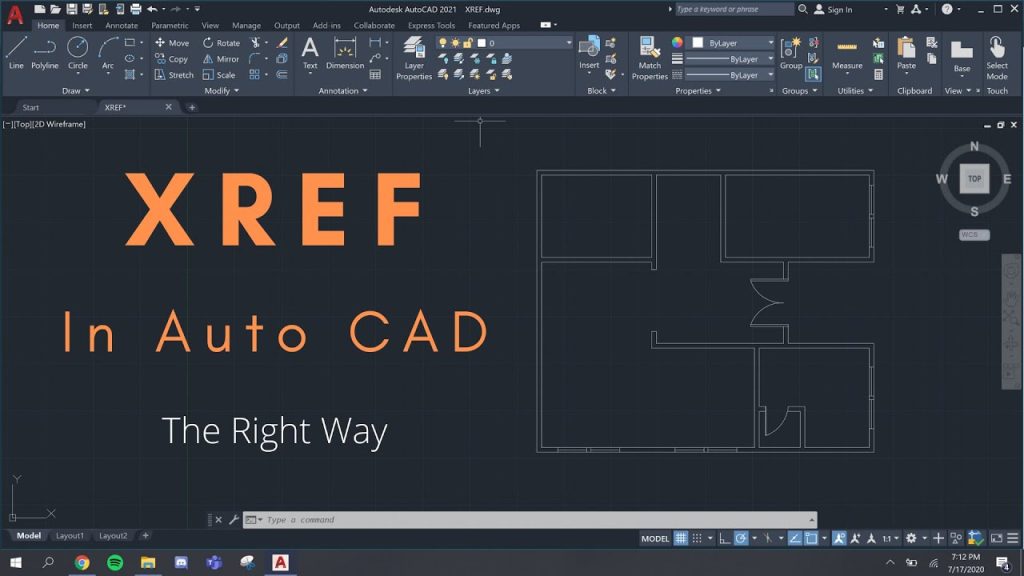Toggle isometric drafting in status bar
The width and height of the screenshot is (1024, 576).
click(768, 538)
